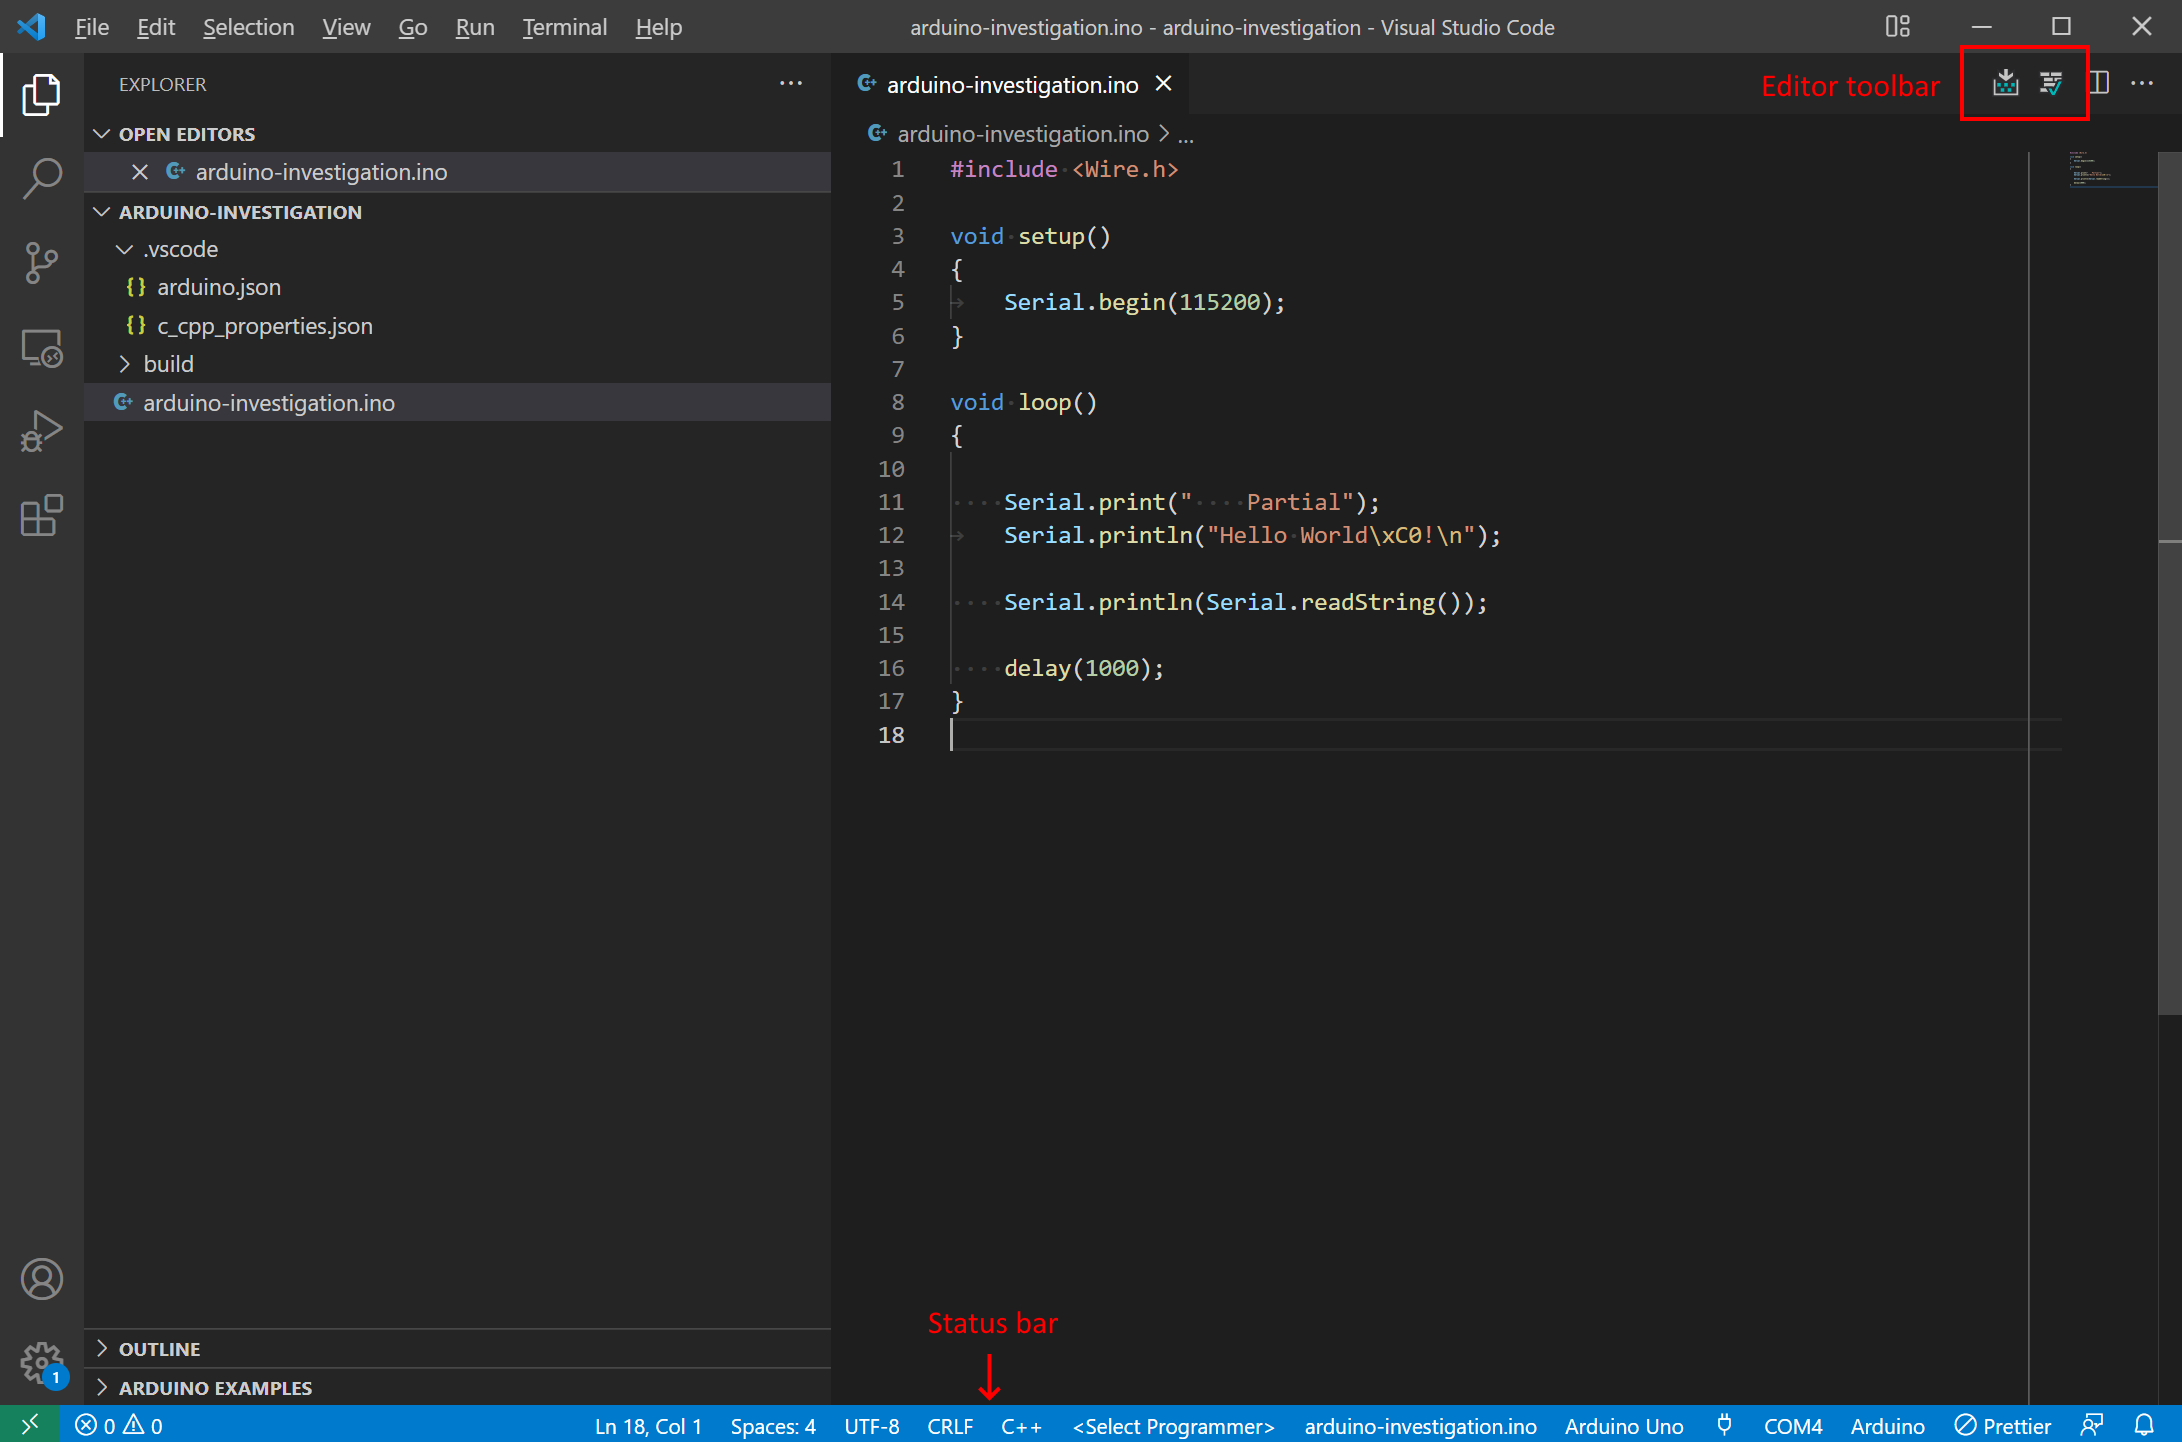Open the feedback icon in status bar
The height and width of the screenshot is (1442, 2182).
[2091, 1425]
